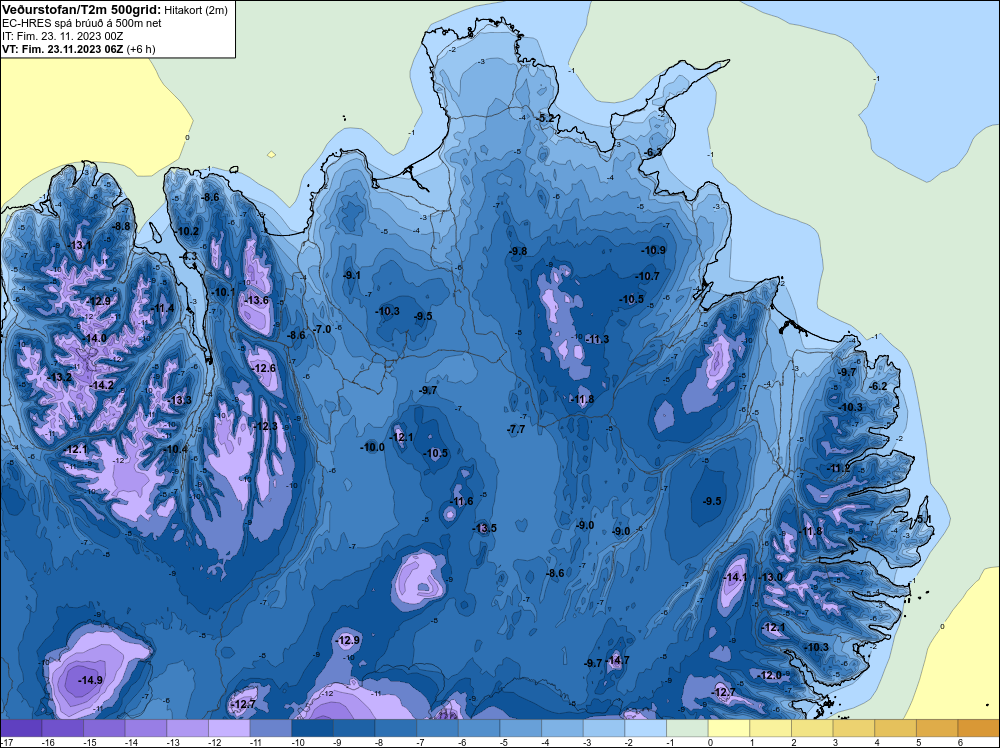This screenshot has width=1000, height=748.
Task: Click the -11.6 temperature label
Action: (x=461, y=502)
